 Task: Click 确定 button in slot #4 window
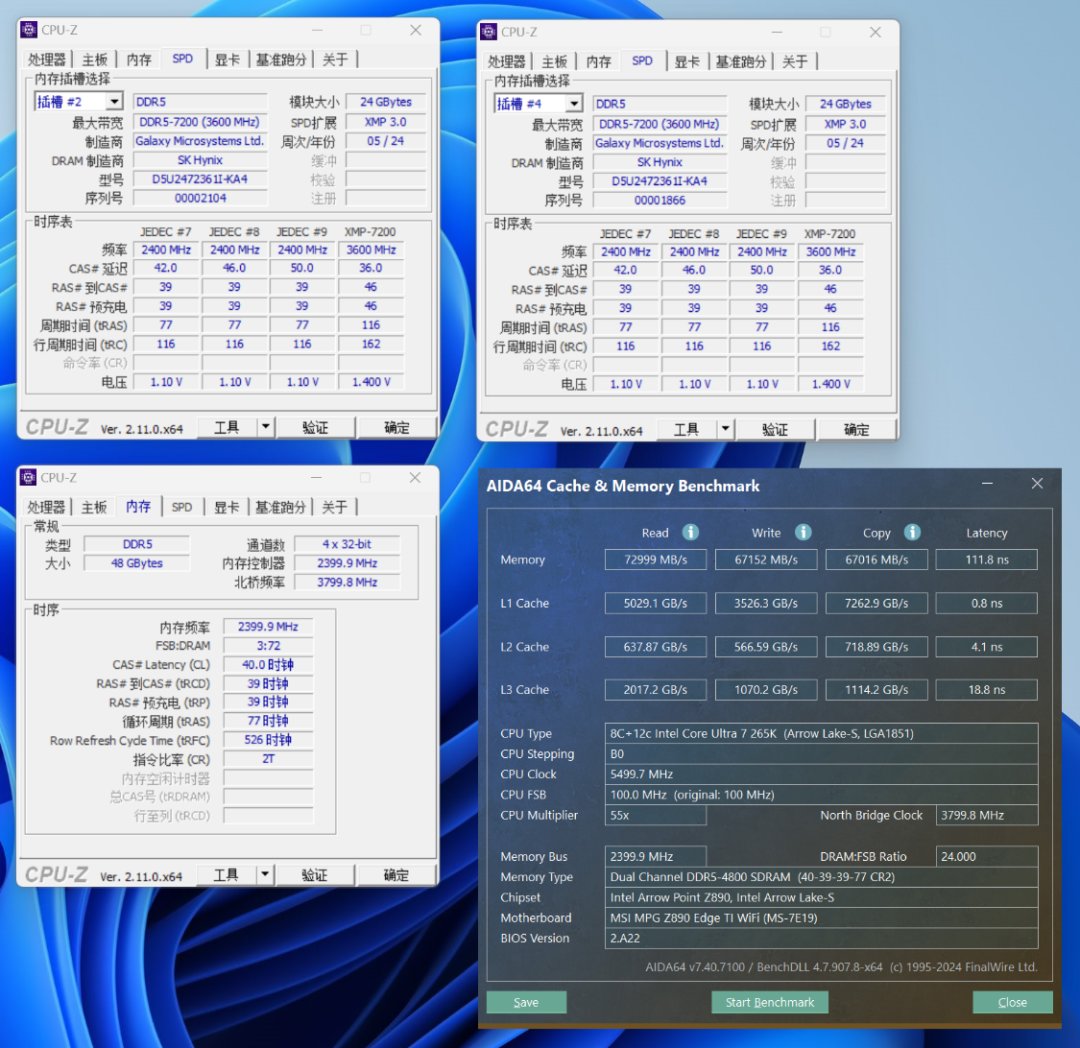click(x=856, y=429)
